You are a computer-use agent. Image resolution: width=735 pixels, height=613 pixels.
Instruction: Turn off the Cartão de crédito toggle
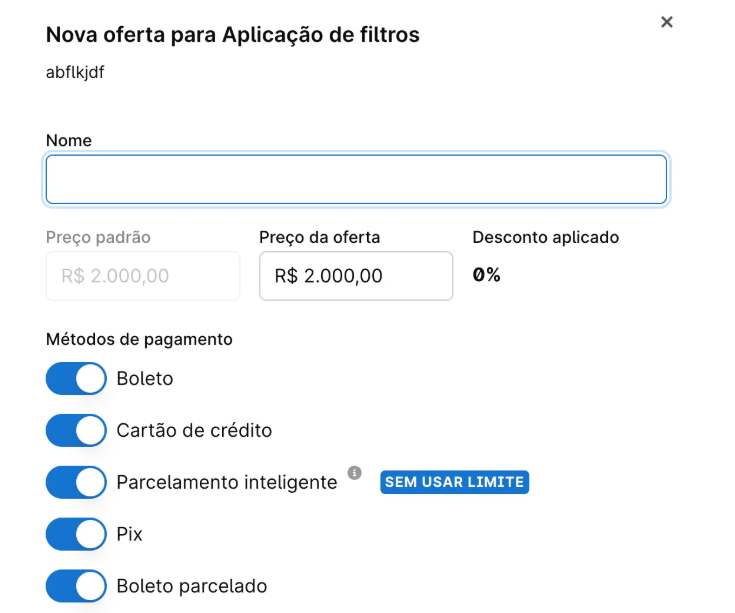tap(76, 431)
